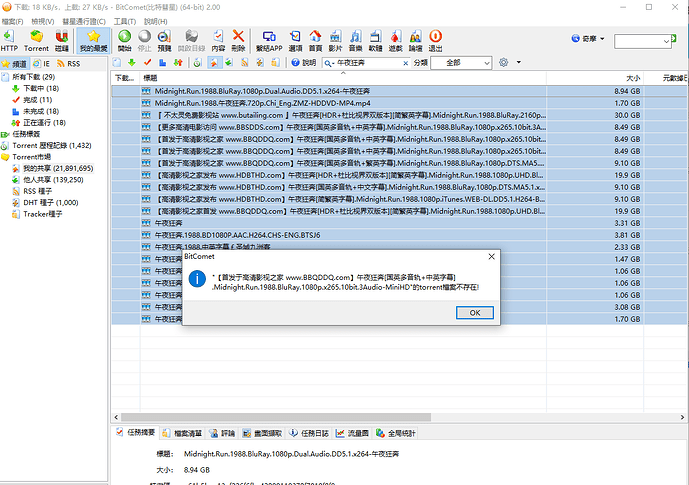689x485 pixels.
Task: Switch to the 流量圖 traffic graph tab
Action: click(x=352, y=433)
